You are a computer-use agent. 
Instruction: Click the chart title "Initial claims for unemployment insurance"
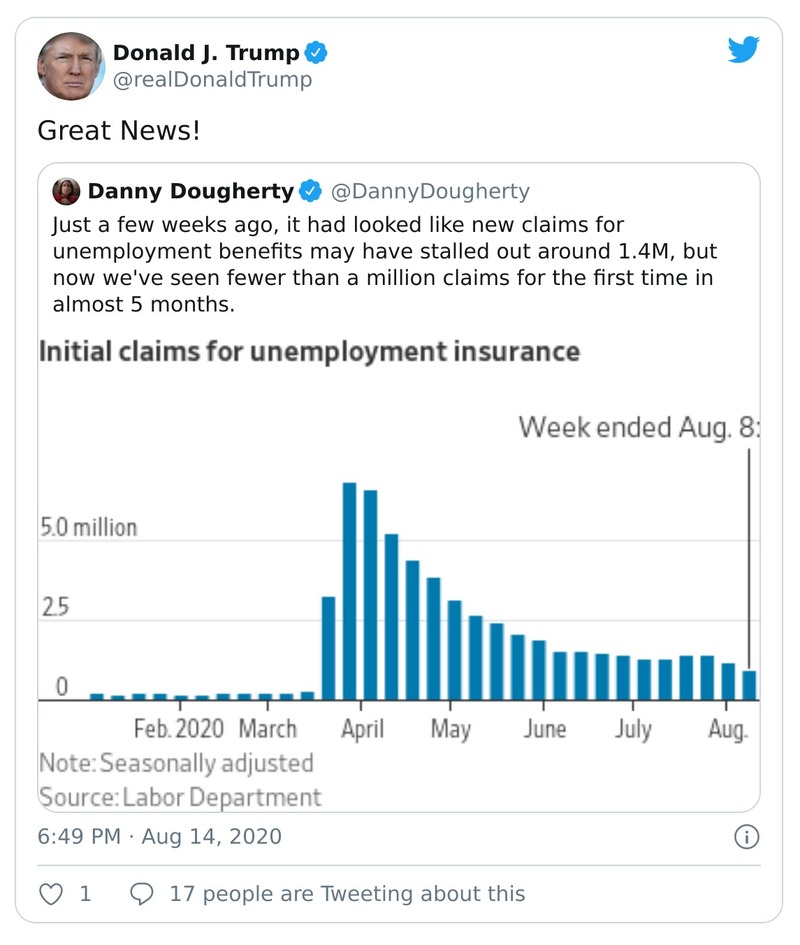309,352
